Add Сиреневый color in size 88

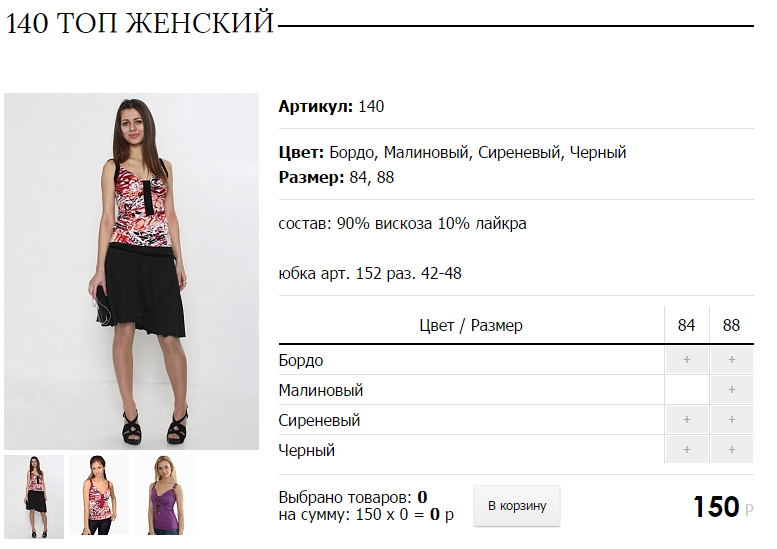[732, 420]
